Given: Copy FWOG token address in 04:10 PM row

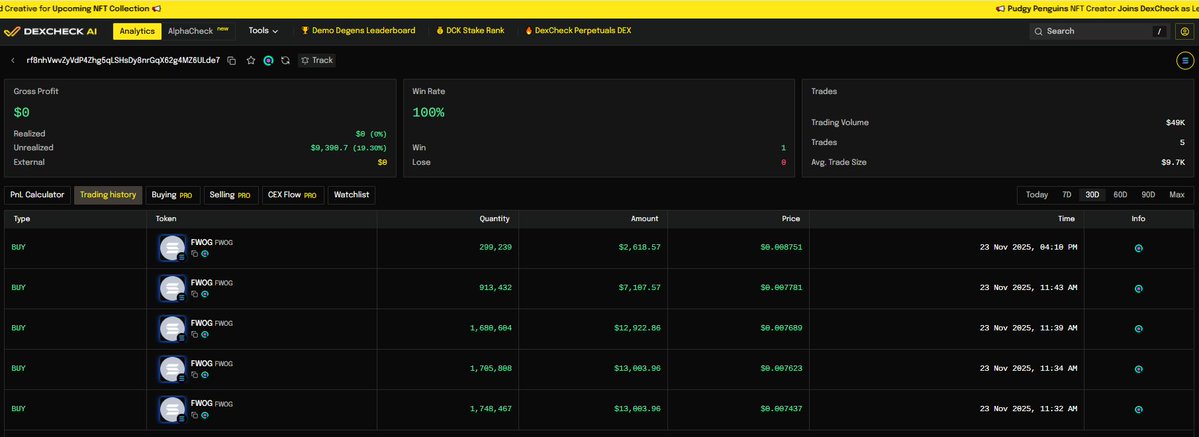Looking at the screenshot, I should click(194, 253).
